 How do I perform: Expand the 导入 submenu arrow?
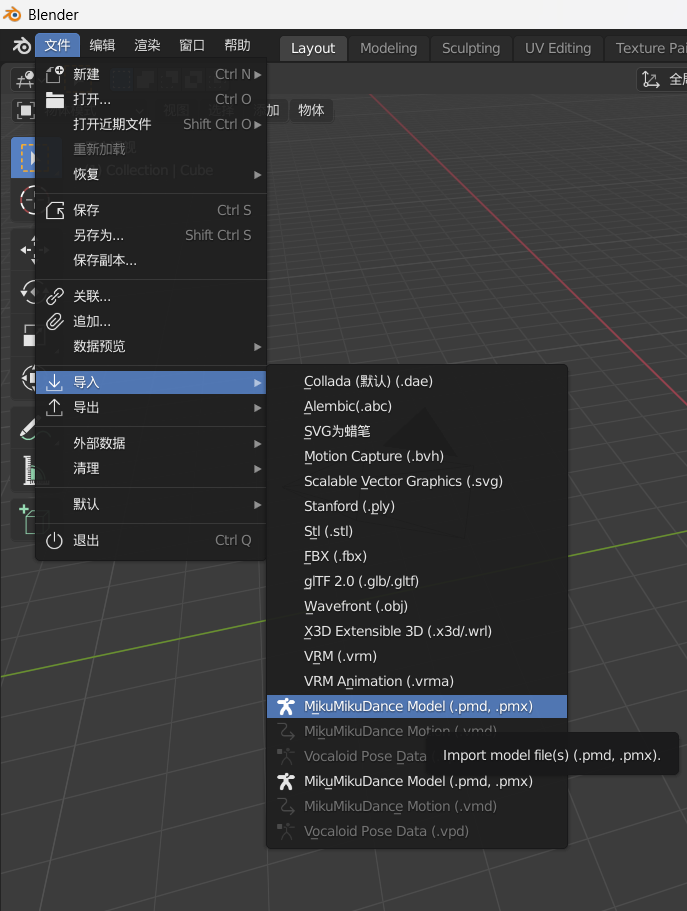click(x=257, y=383)
